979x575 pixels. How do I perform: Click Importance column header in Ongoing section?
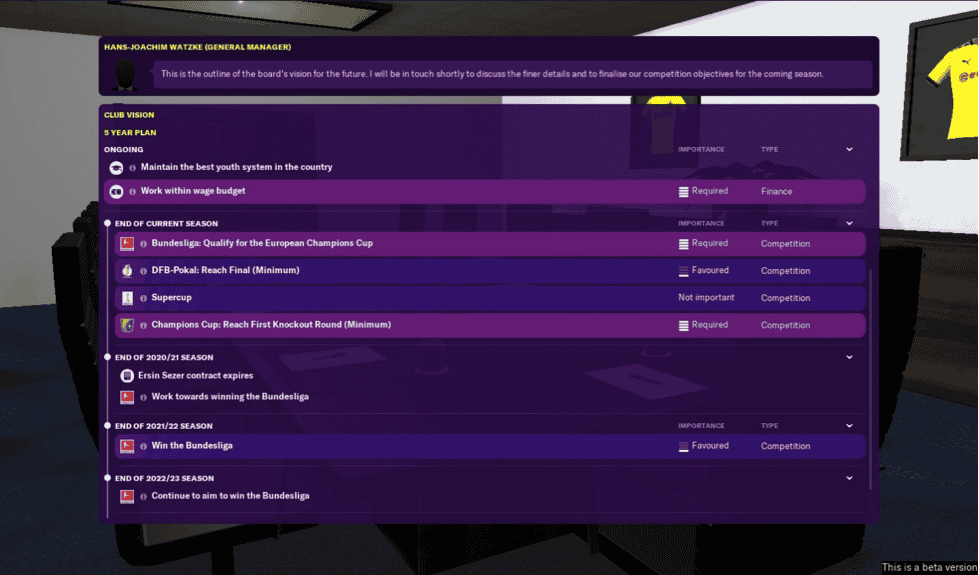(701, 149)
